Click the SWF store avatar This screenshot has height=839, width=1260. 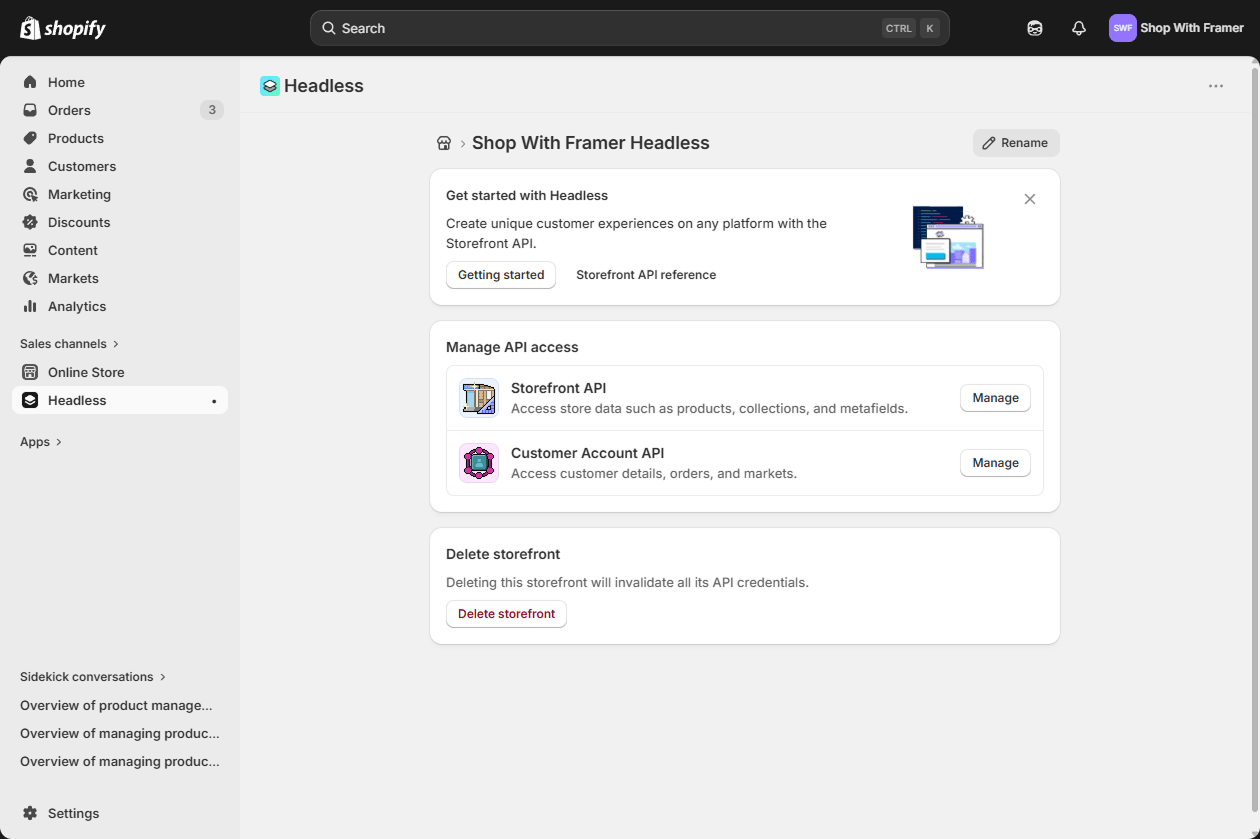1123,28
